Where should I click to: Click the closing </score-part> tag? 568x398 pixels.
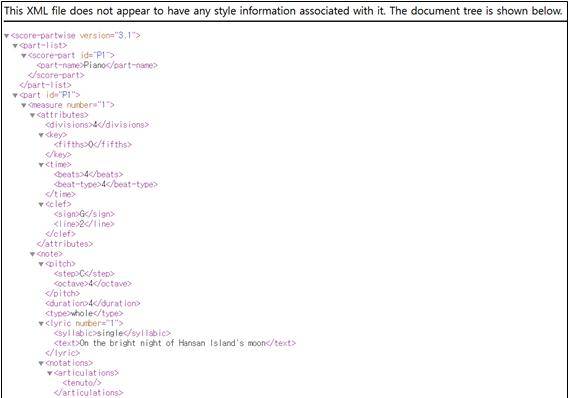(x=56, y=75)
